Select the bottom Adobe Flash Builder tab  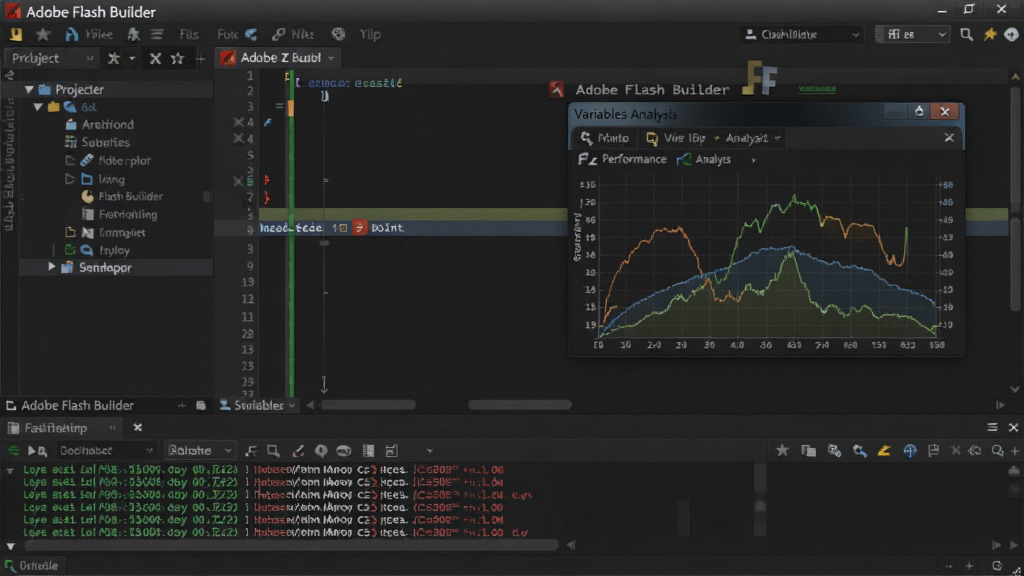[70, 406]
